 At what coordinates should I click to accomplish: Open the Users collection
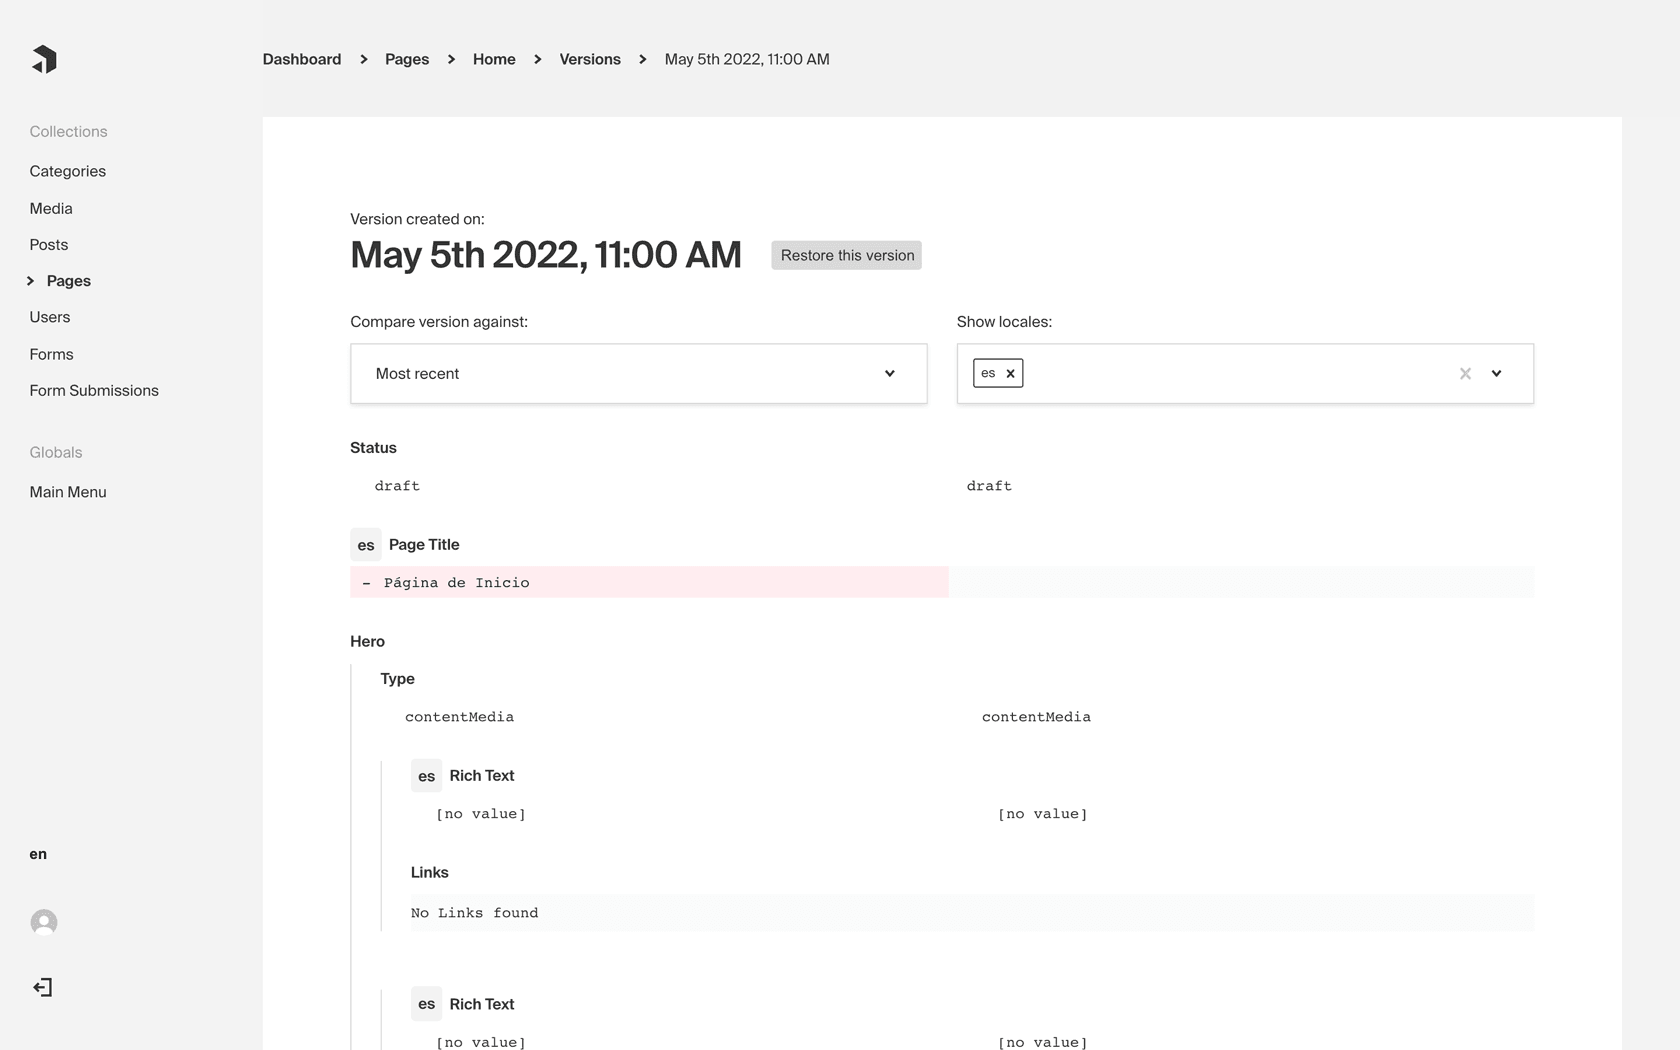click(50, 317)
